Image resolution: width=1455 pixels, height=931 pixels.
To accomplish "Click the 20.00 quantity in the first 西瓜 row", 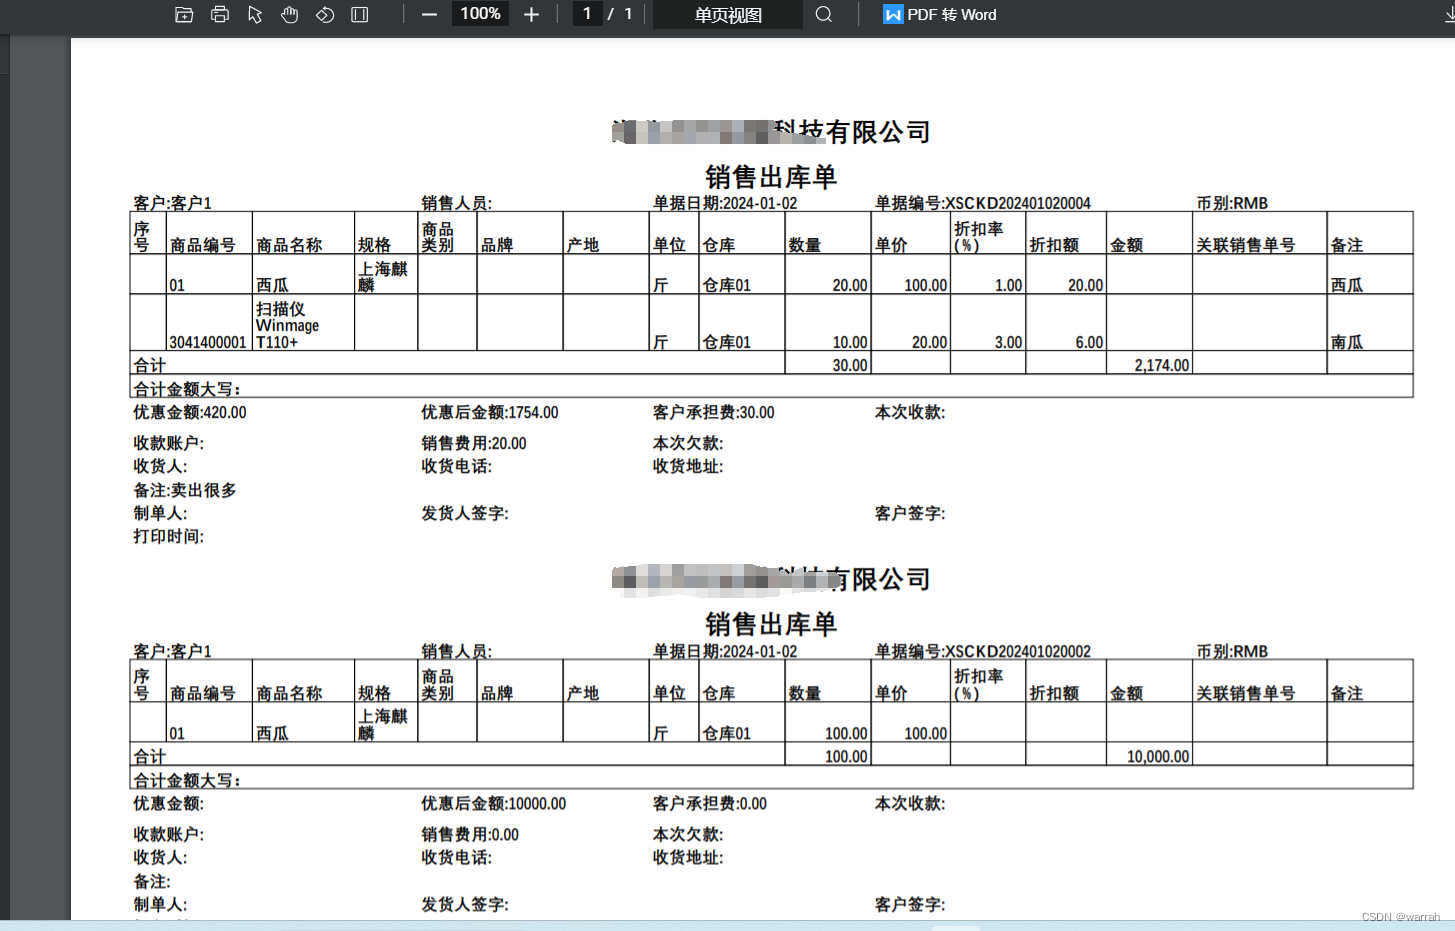I will (x=850, y=285).
